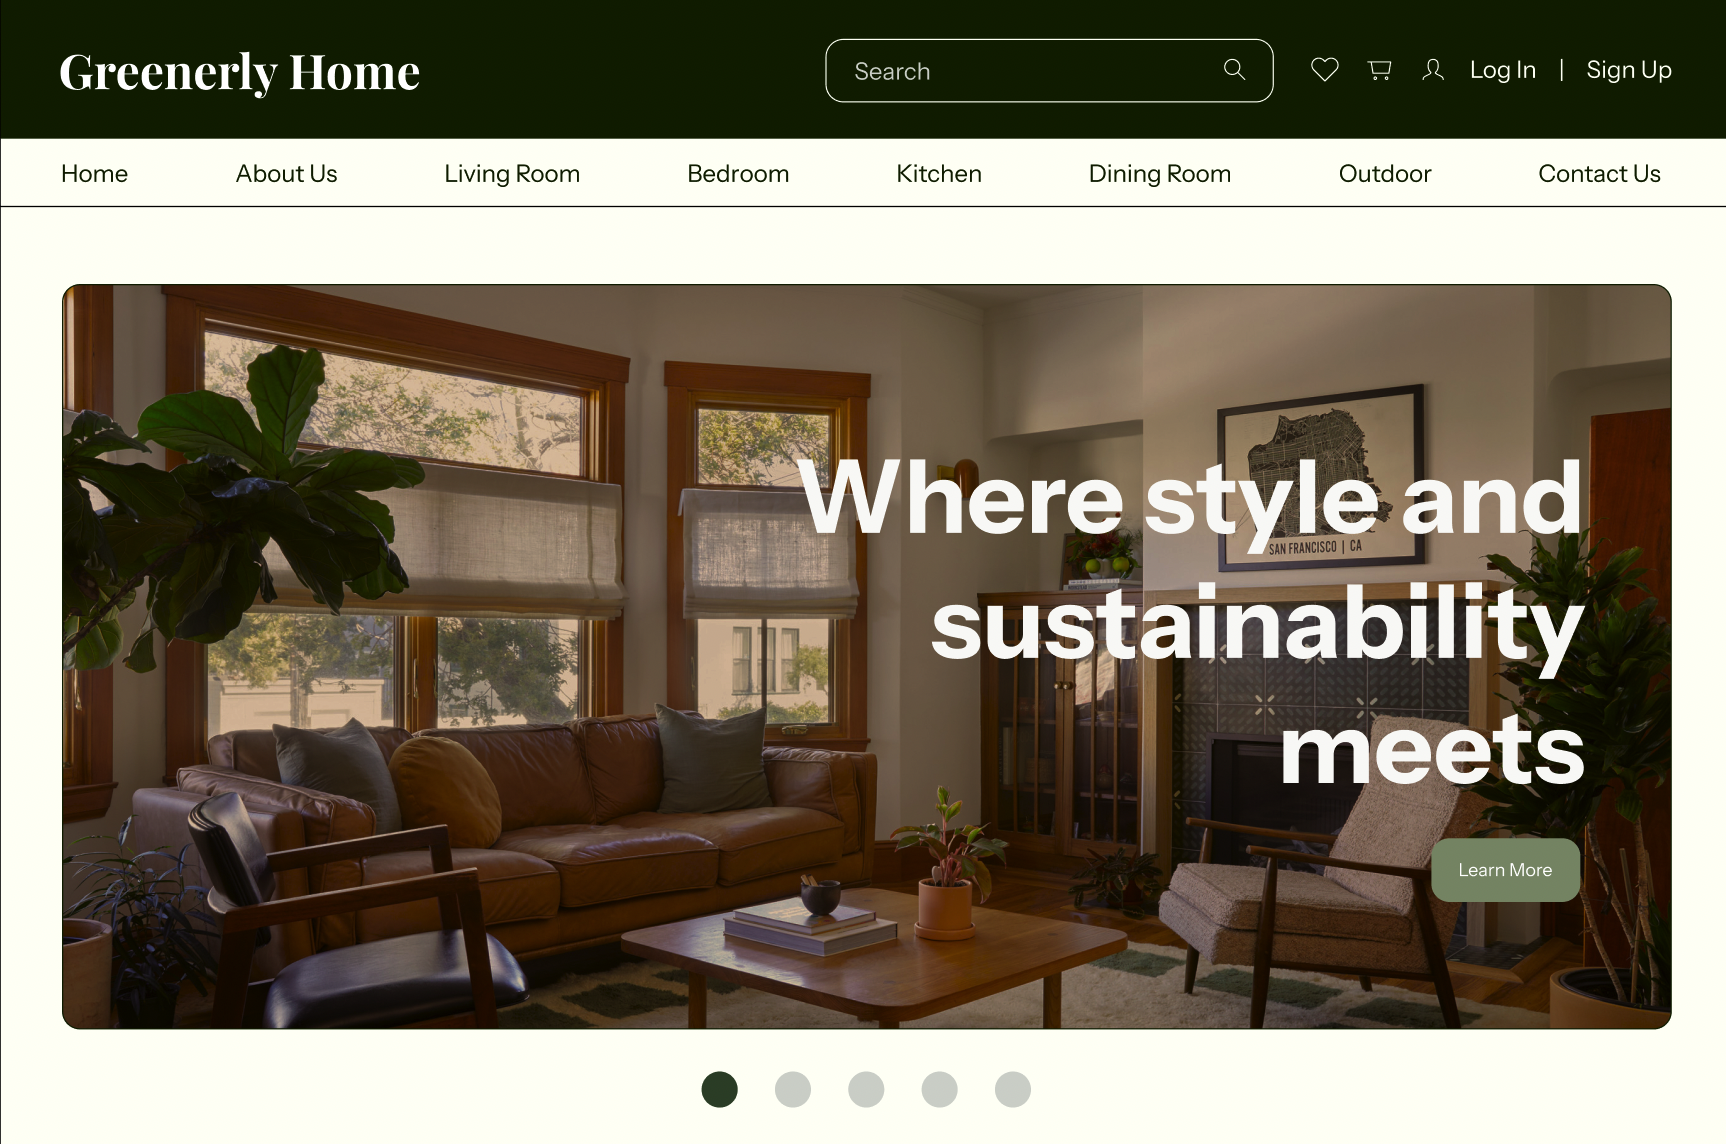
Task: Click the user account profile icon
Action: [1433, 69]
